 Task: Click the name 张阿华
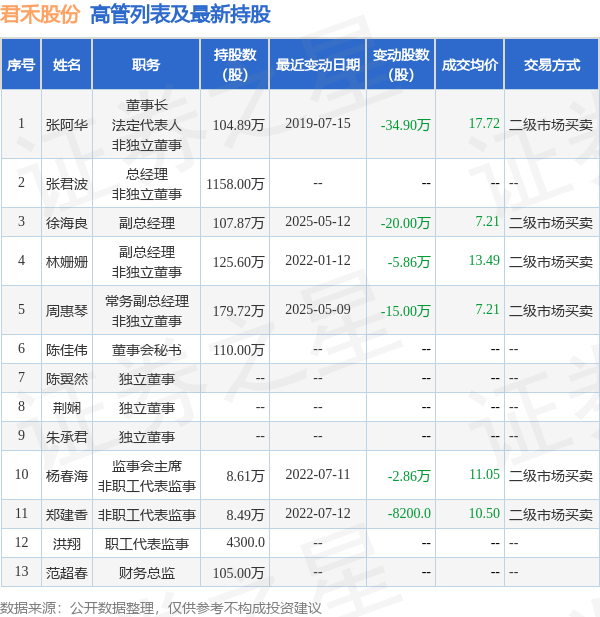pos(67,125)
